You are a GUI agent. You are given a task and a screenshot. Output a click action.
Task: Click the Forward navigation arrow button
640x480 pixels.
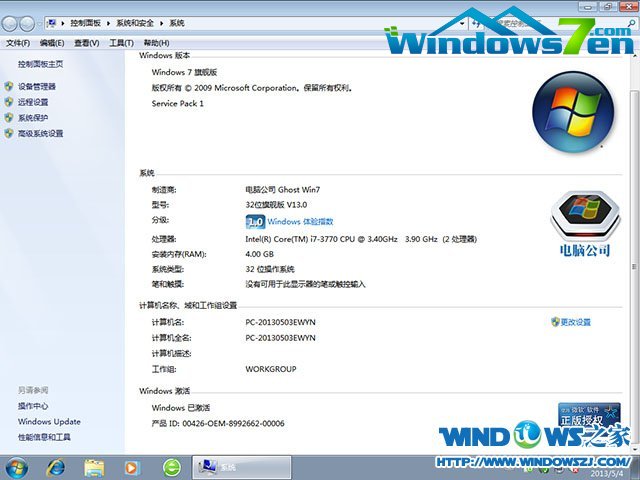coord(27,24)
